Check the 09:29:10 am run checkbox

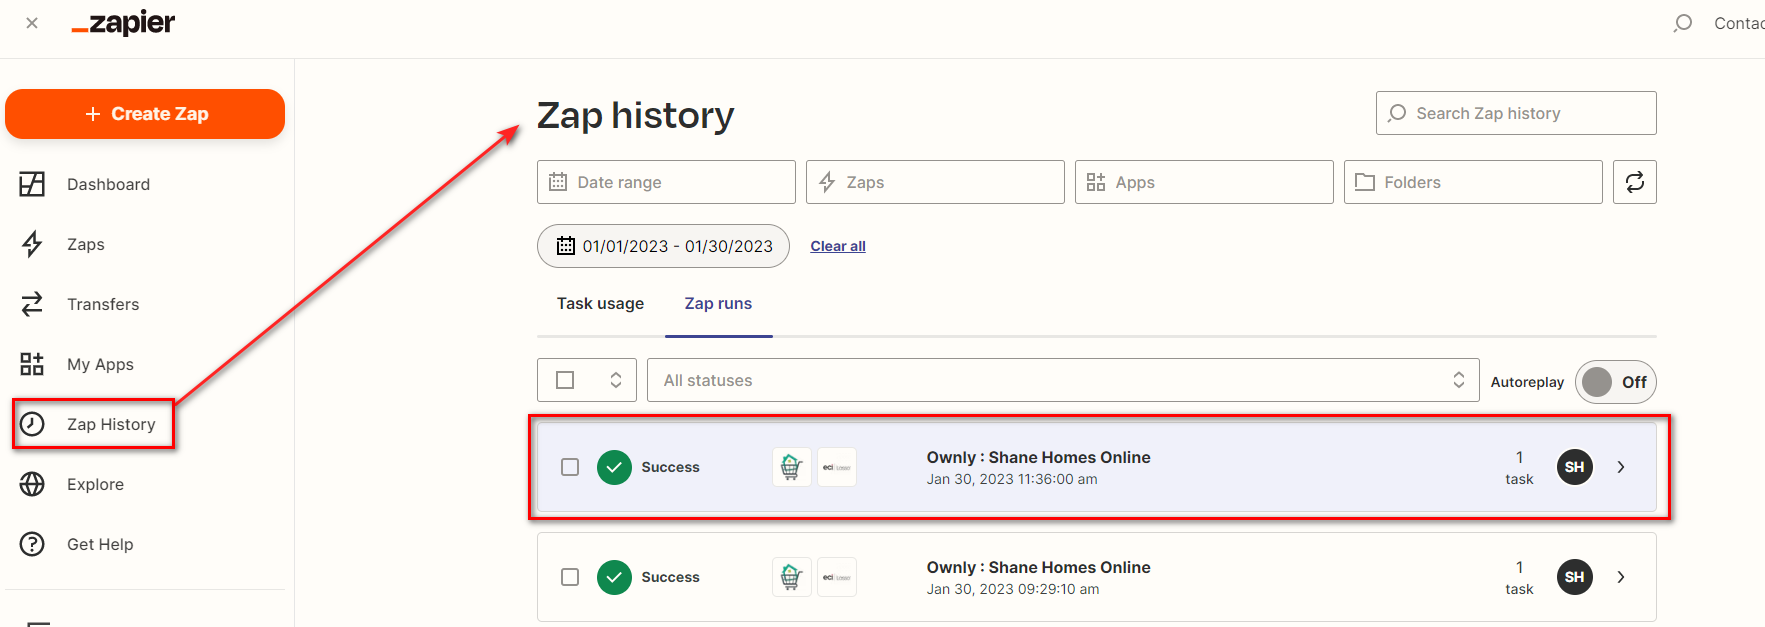(x=570, y=577)
